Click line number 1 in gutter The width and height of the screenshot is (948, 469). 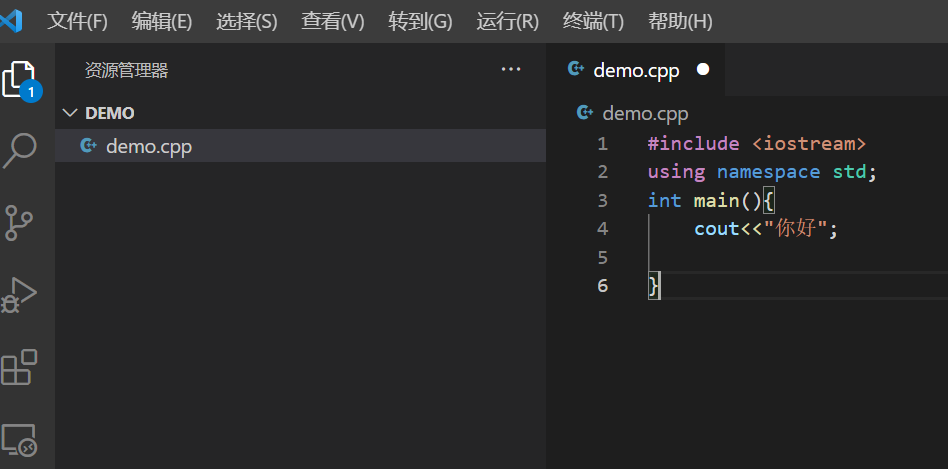point(602,144)
